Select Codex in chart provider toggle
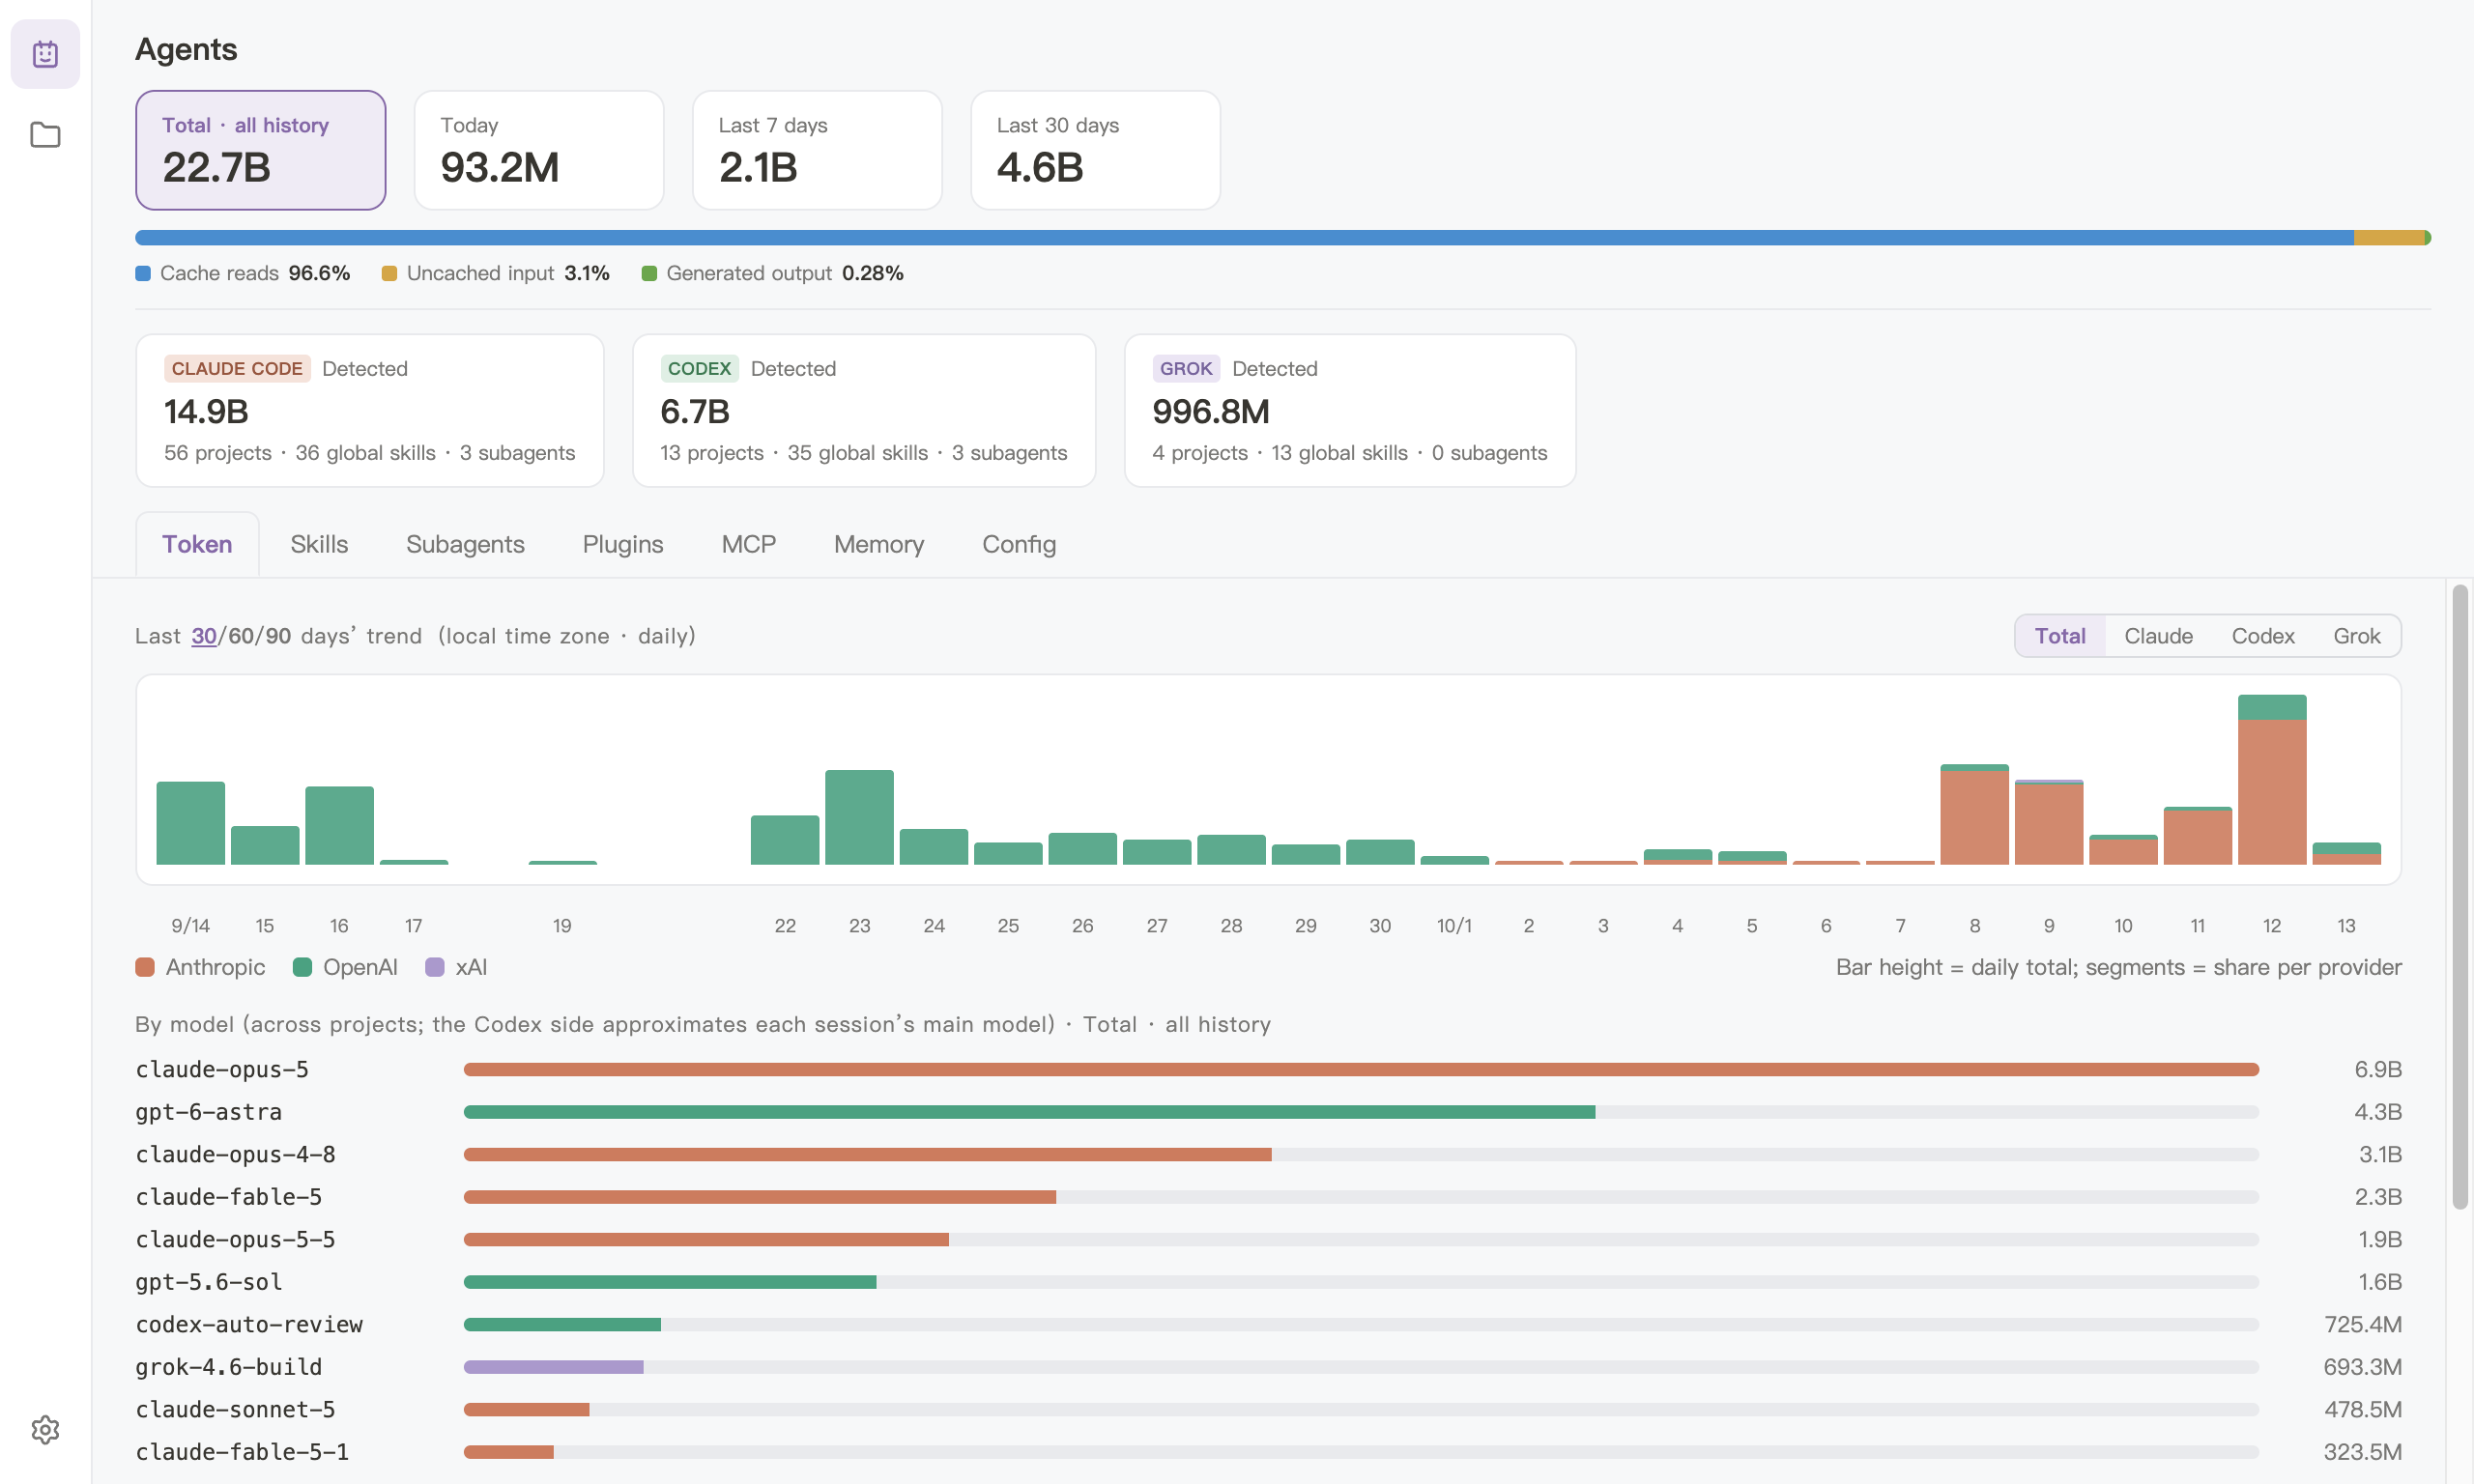The width and height of the screenshot is (2474, 1484). (2262, 636)
